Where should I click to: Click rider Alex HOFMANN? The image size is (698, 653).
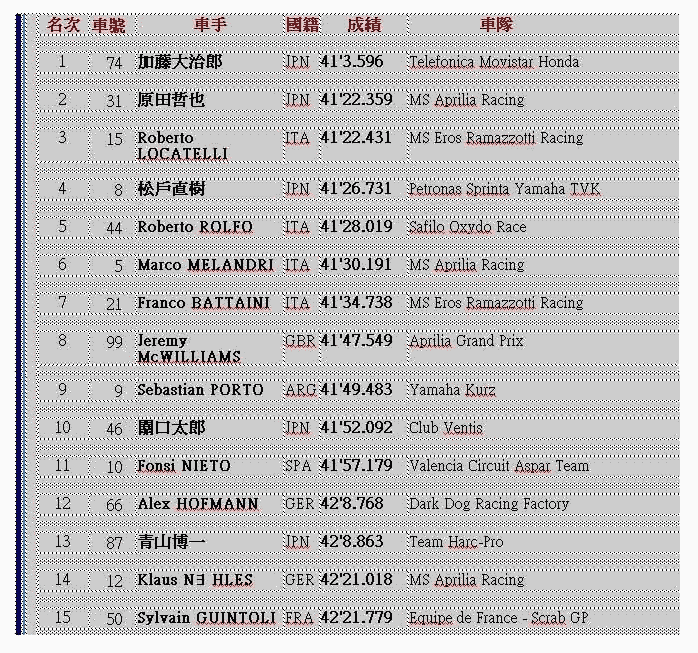(198, 504)
